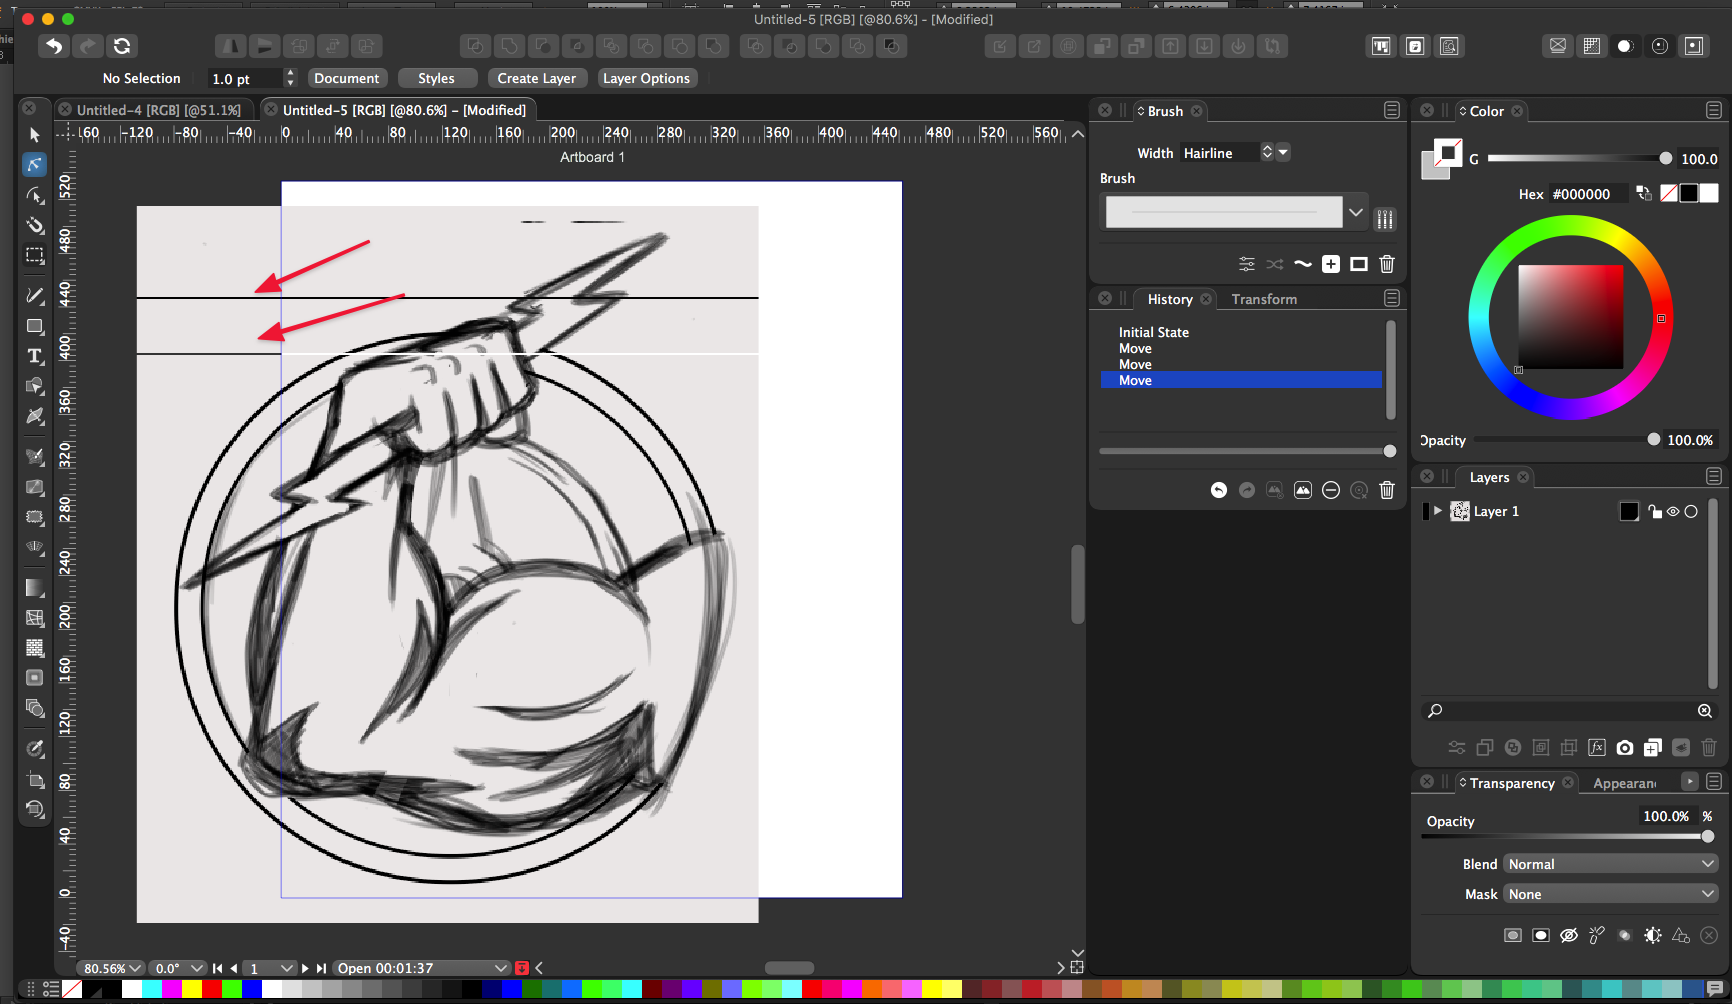Click the rectangular marquee selection tool

coord(35,256)
